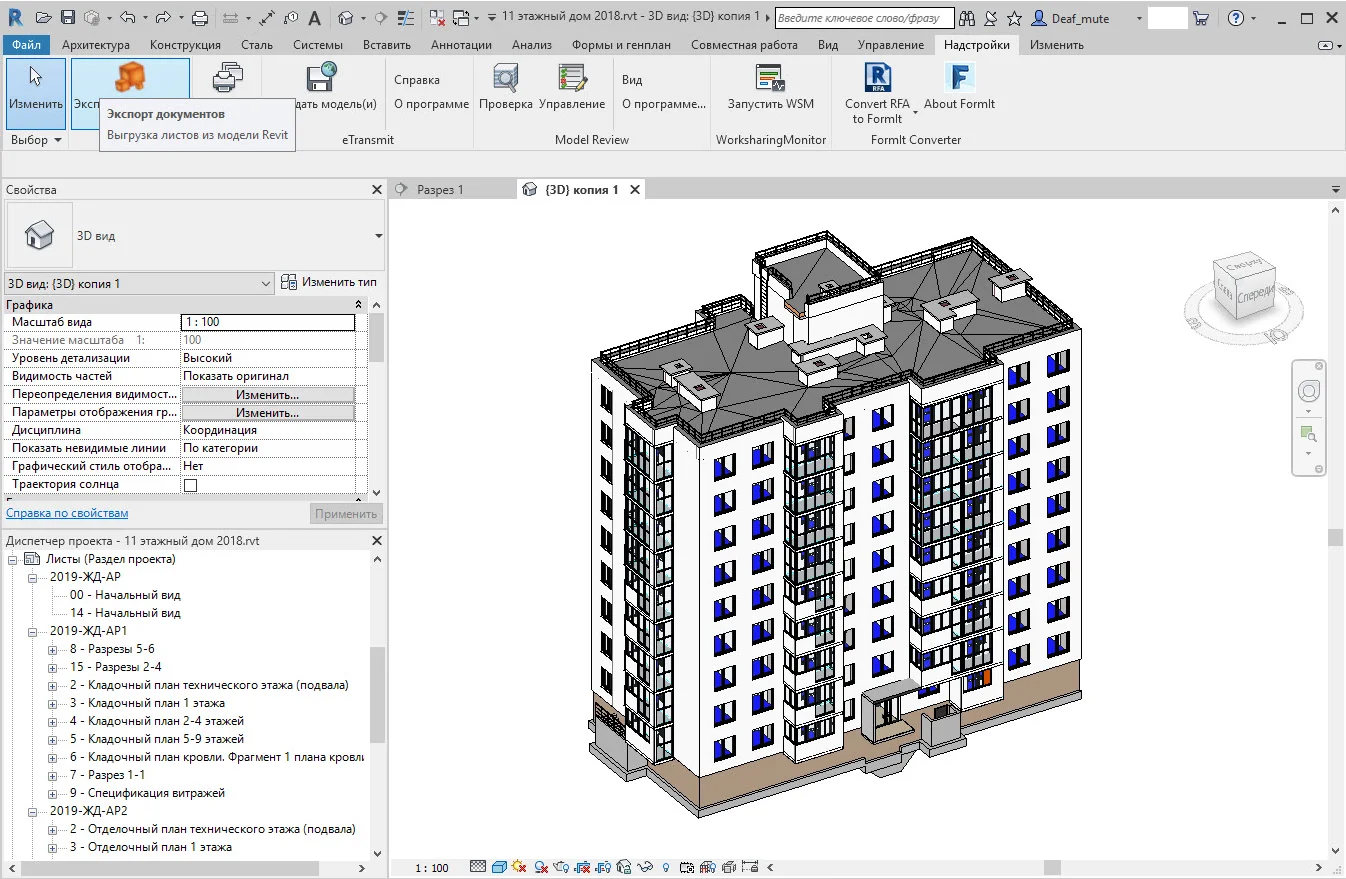Open the Справка по свойствам link
The width and height of the screenshot is (1346, 879).
pos(67,513)
